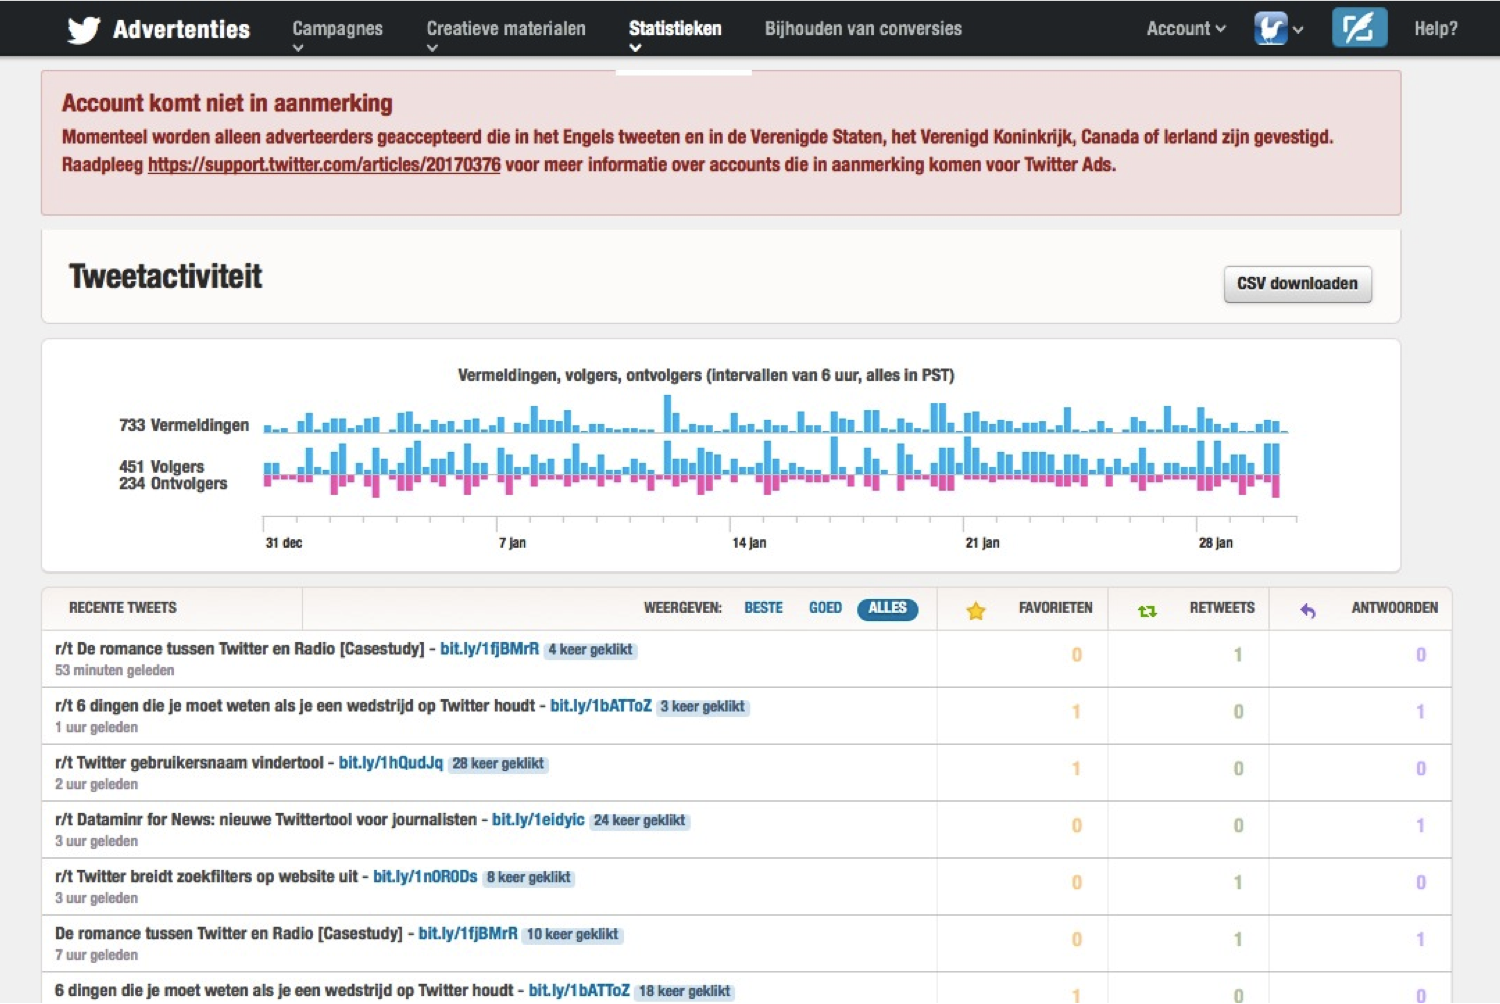The height and width of the screenshot is (1004, 1500).
Task: Download the CSV file
Action: coord(1297,284)
